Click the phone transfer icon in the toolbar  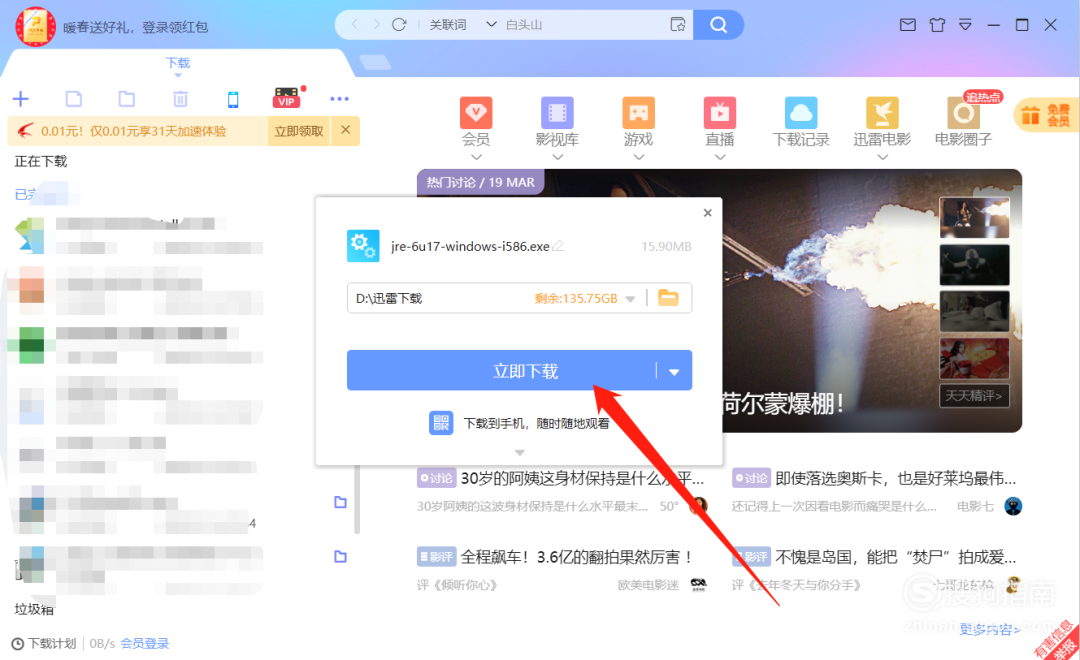pyautogui.click(x=233, y=99)
